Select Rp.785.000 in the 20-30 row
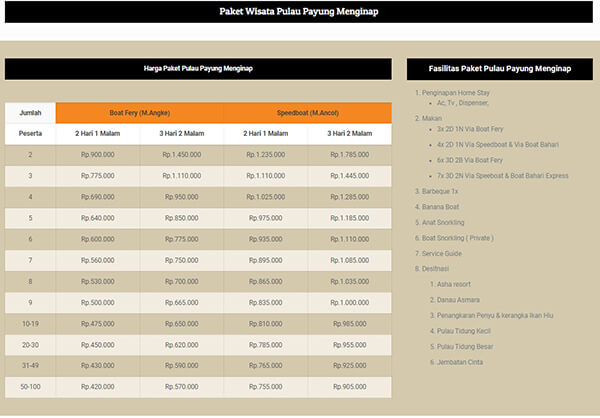This screenshot has width=600, height=418. 266,345
